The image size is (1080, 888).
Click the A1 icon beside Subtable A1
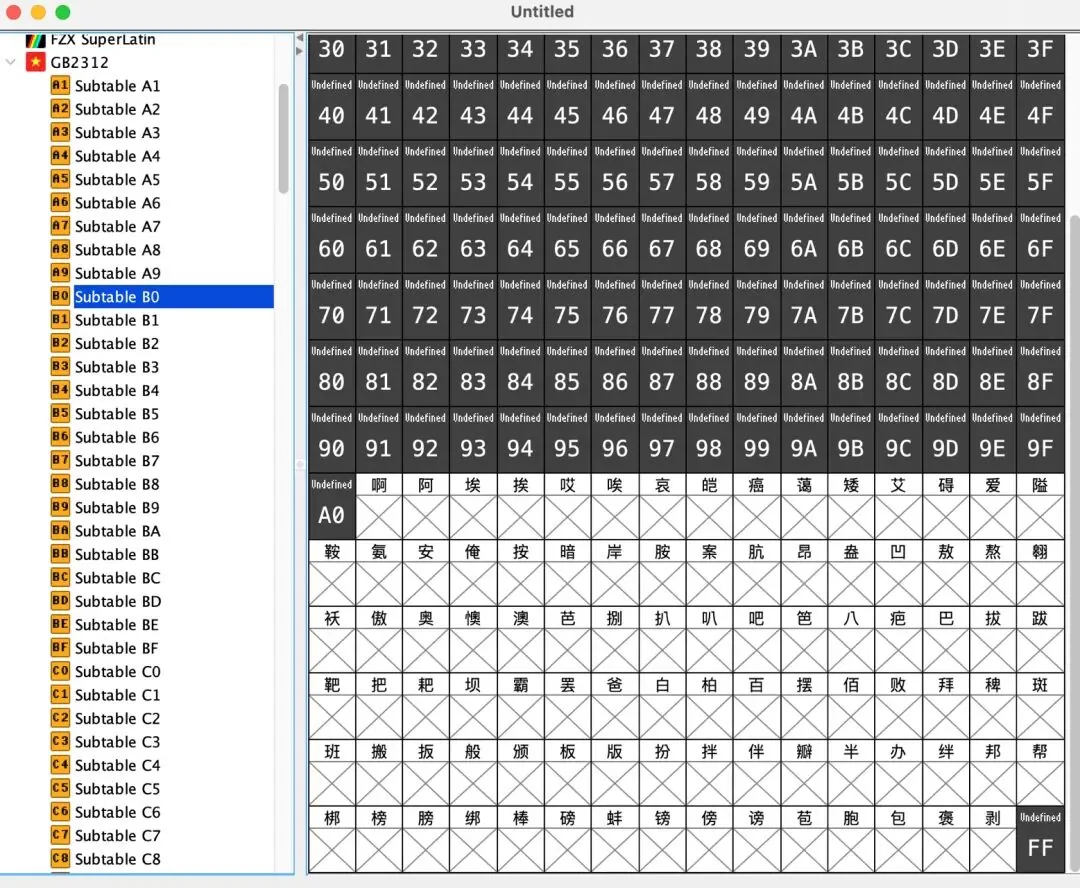(x=60, y=85)
